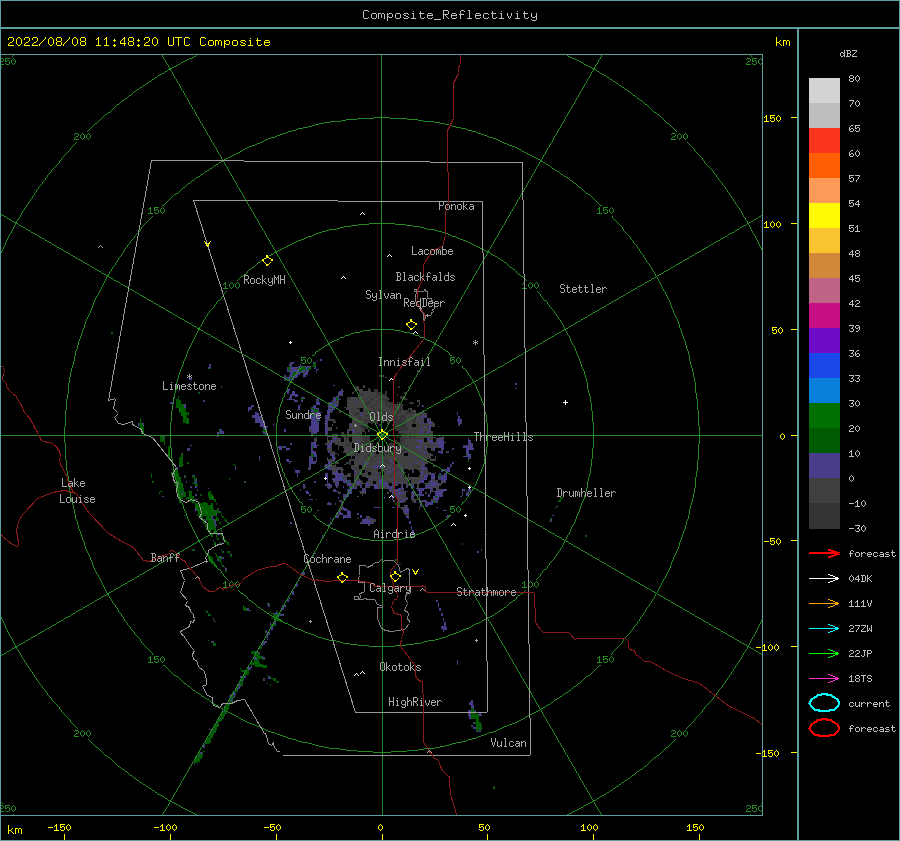900x841 pixels.
Task: Click the red 65-60 dBZ color swatch
Action: [824, 141]
